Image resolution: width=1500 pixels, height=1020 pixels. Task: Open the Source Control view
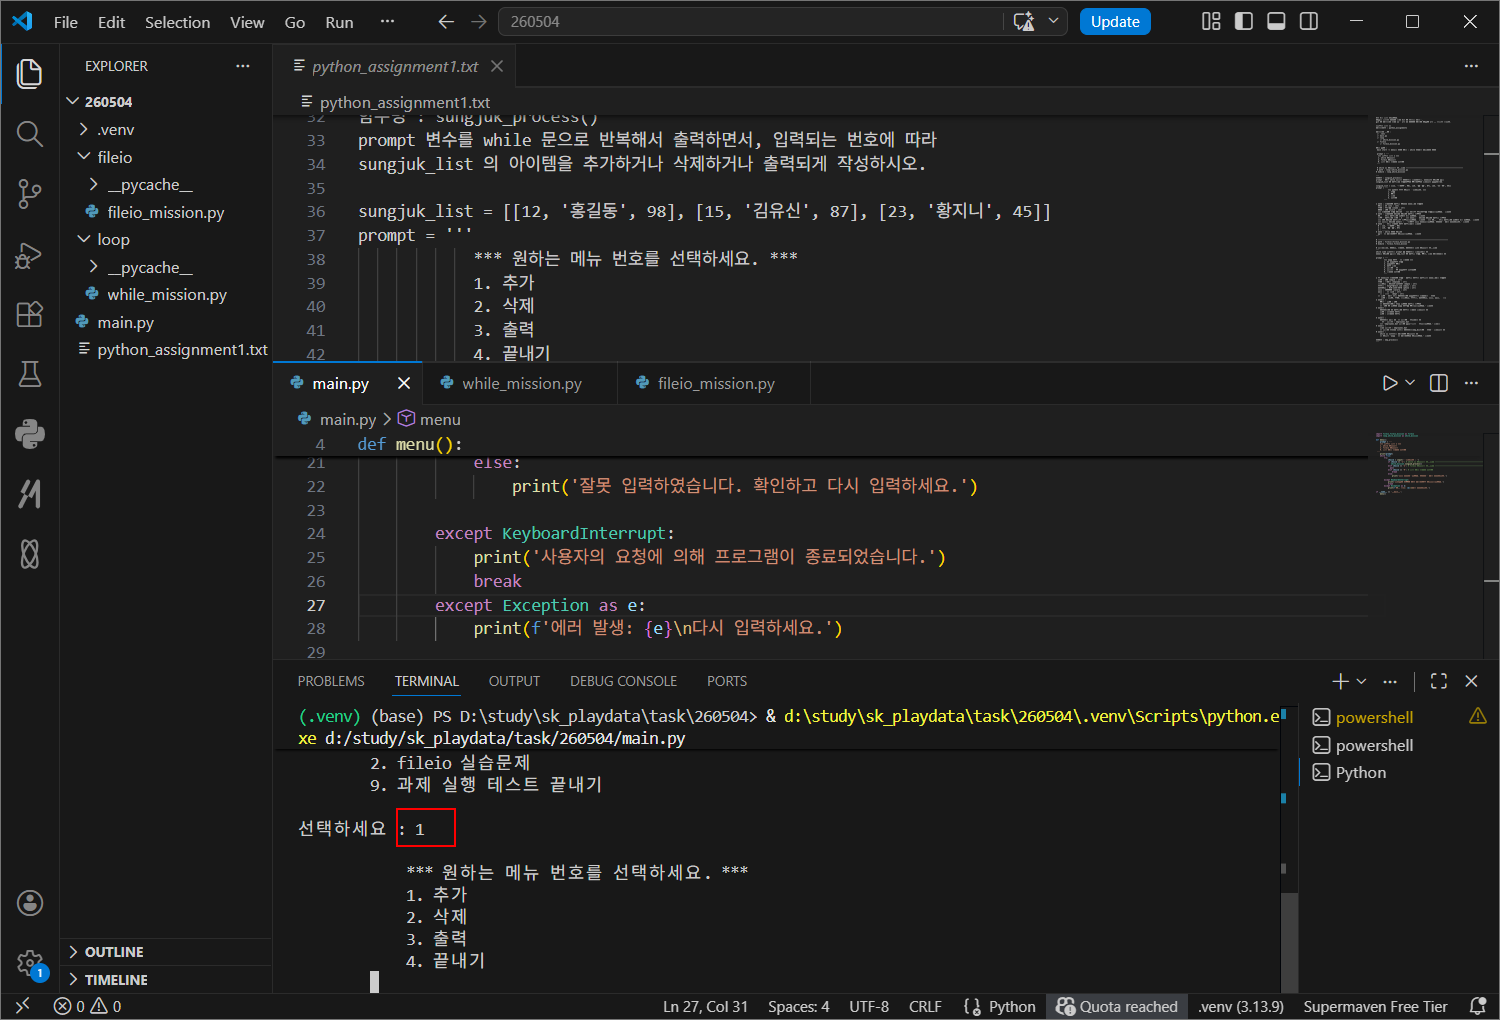click(x=30, y=194)
